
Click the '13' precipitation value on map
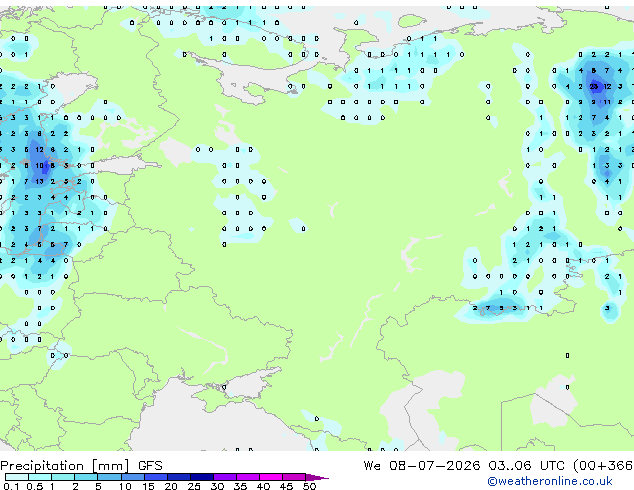pyautogui.click(x=39, y=182)
